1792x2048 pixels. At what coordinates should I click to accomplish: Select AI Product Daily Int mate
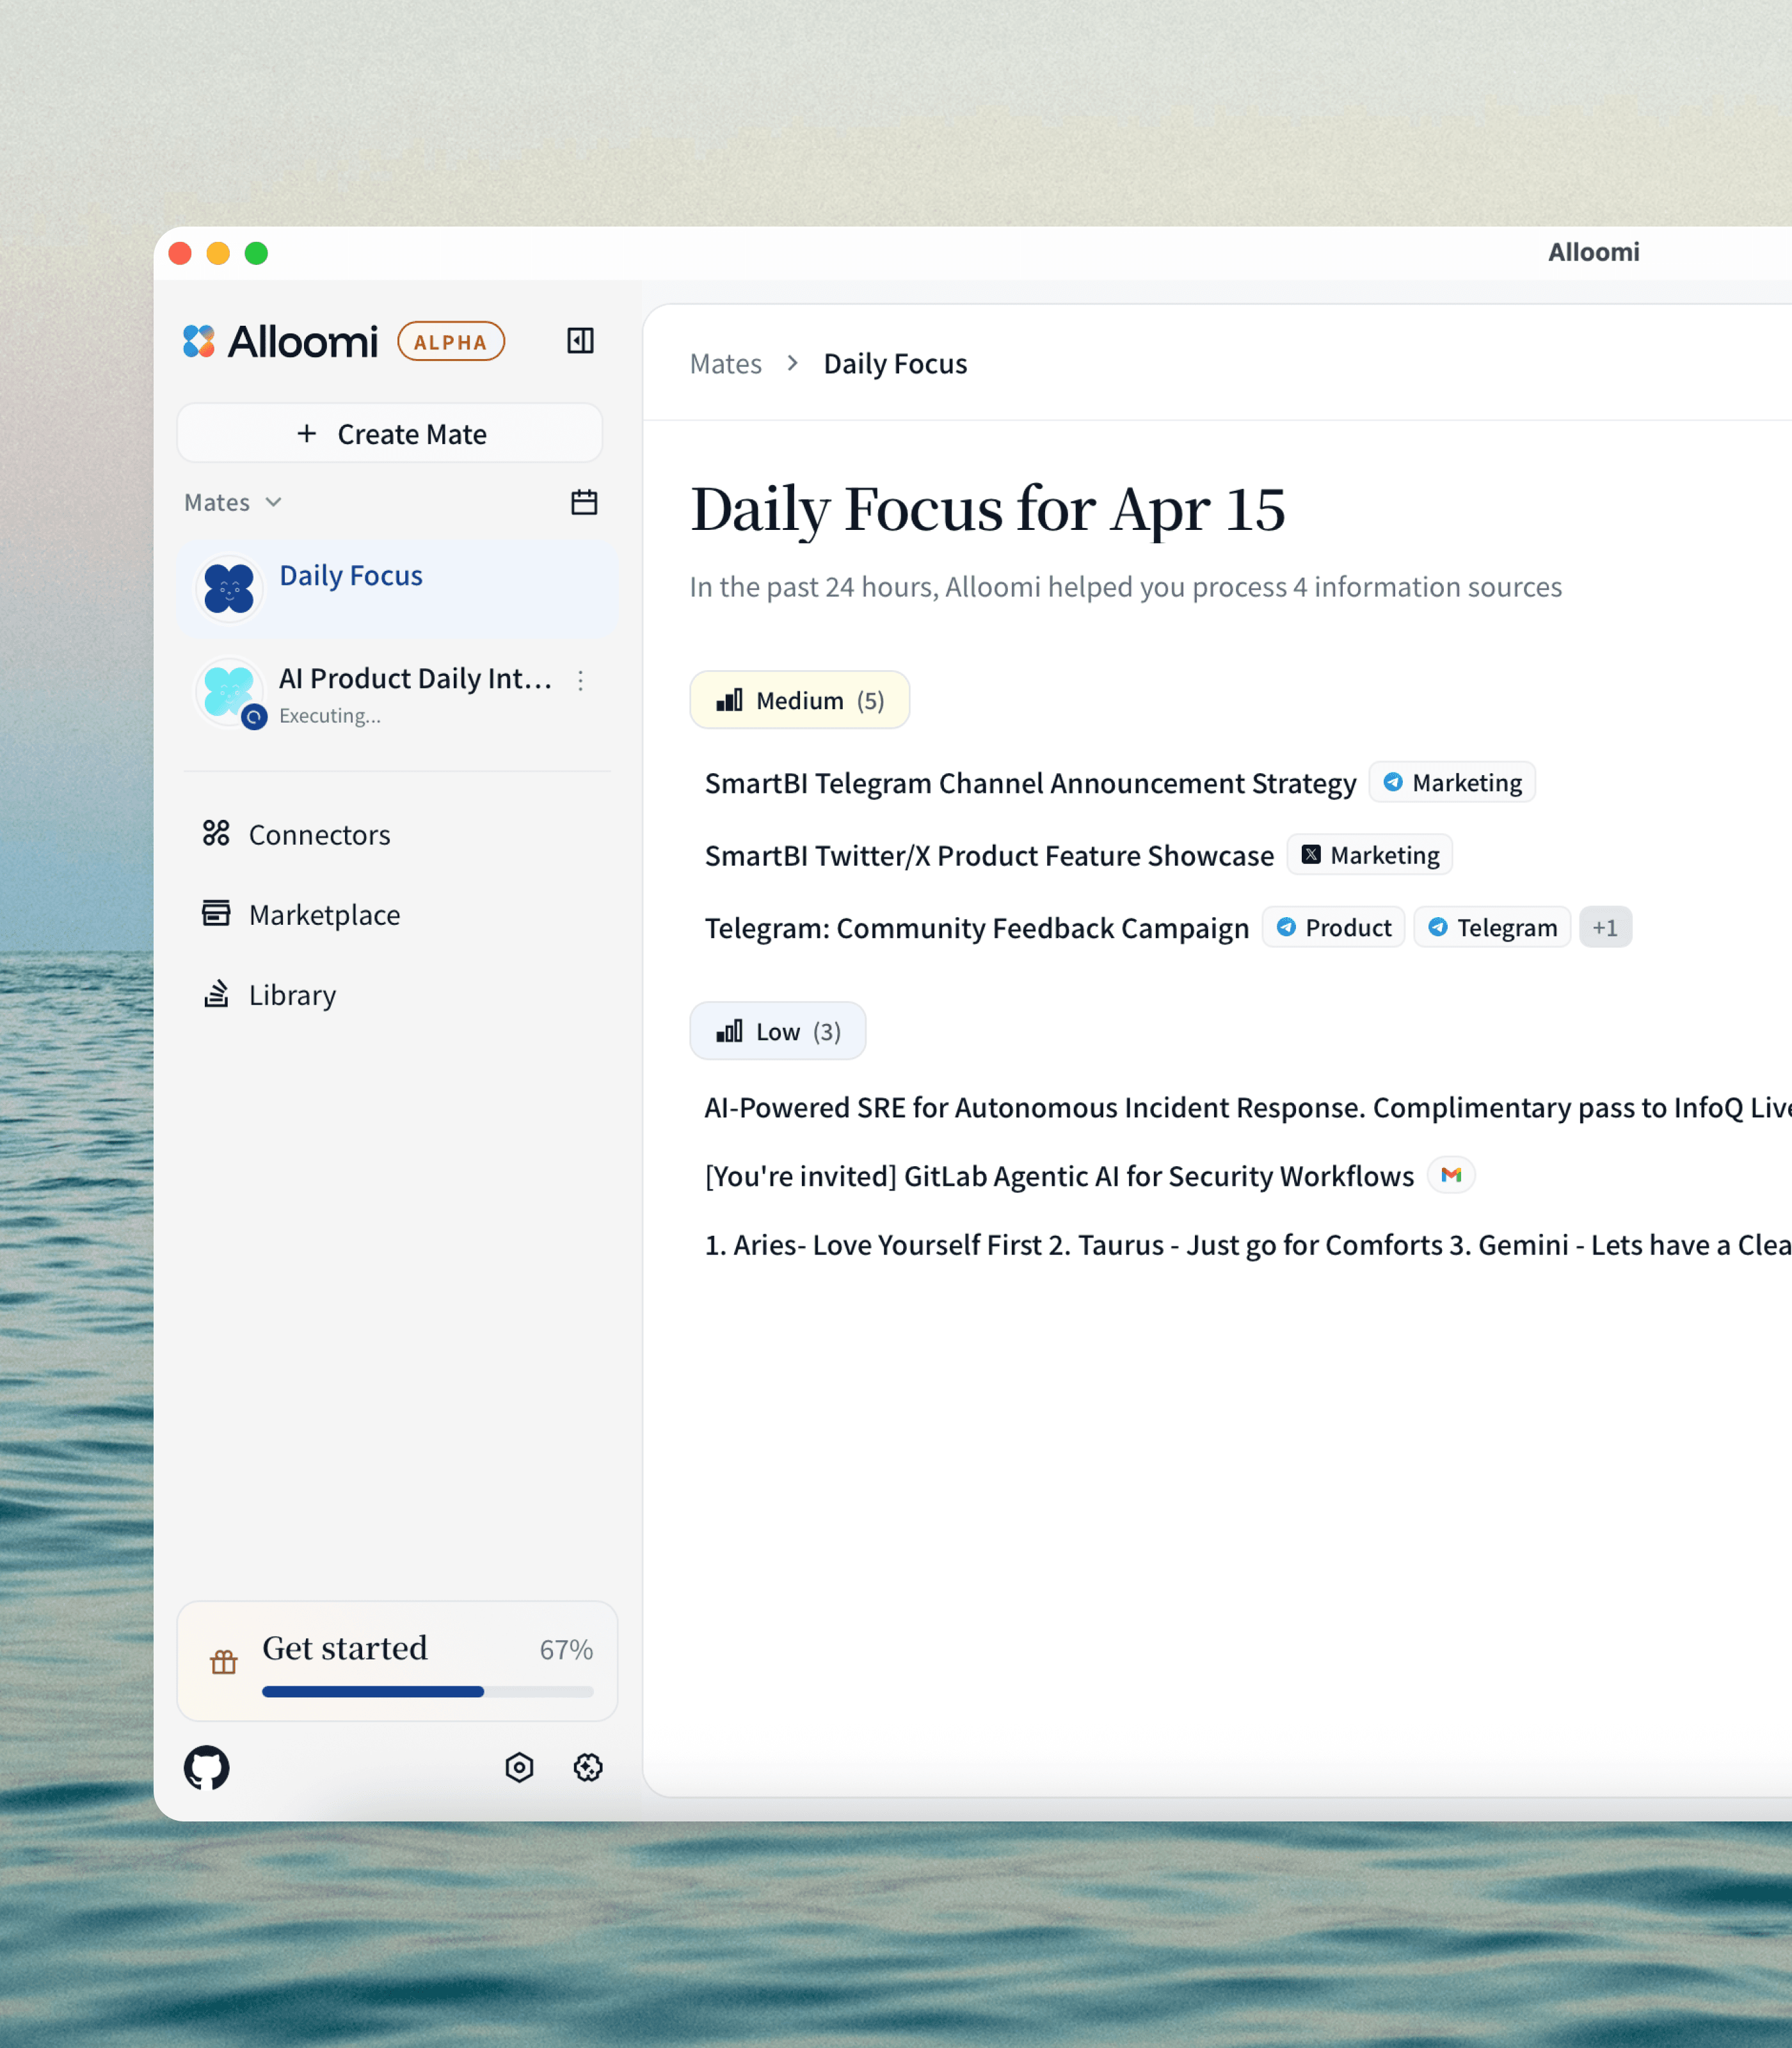pyautogui.click(x=398, y=691)
